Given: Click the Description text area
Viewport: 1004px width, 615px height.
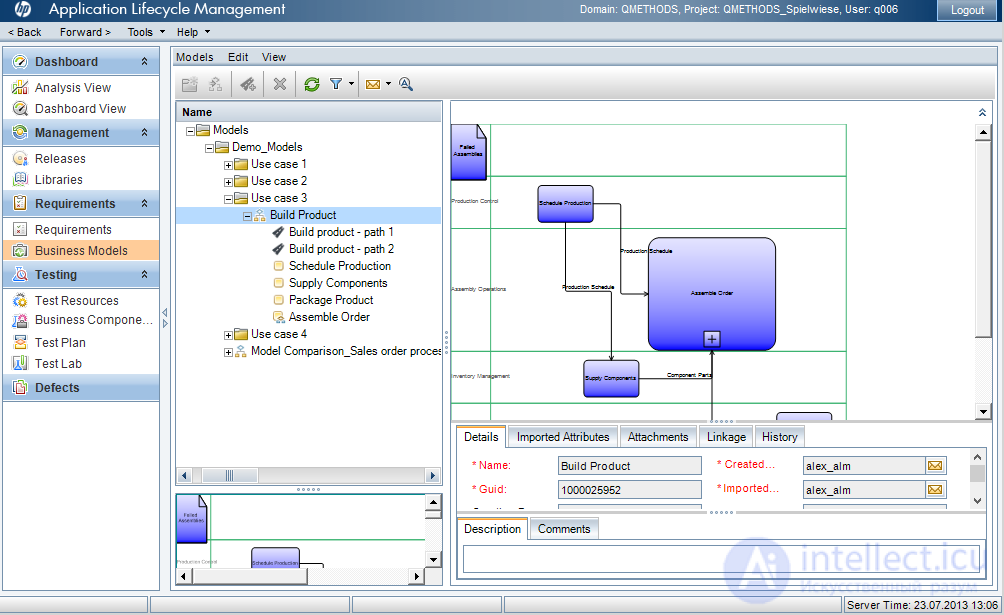Looking at the screenshot, I should 721,559.
